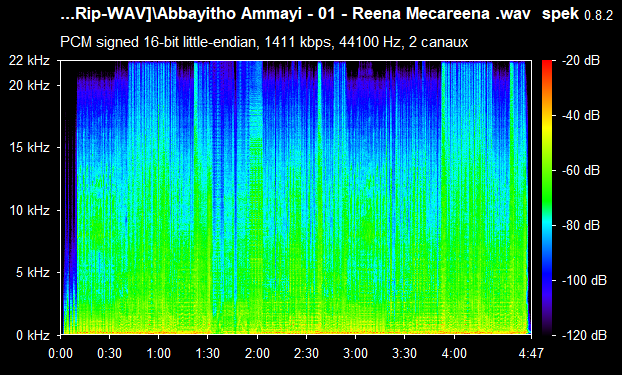622x375 pixels.
Task: Select the 15 kHz frequency axis label
Action: click(x=29, y=148)
